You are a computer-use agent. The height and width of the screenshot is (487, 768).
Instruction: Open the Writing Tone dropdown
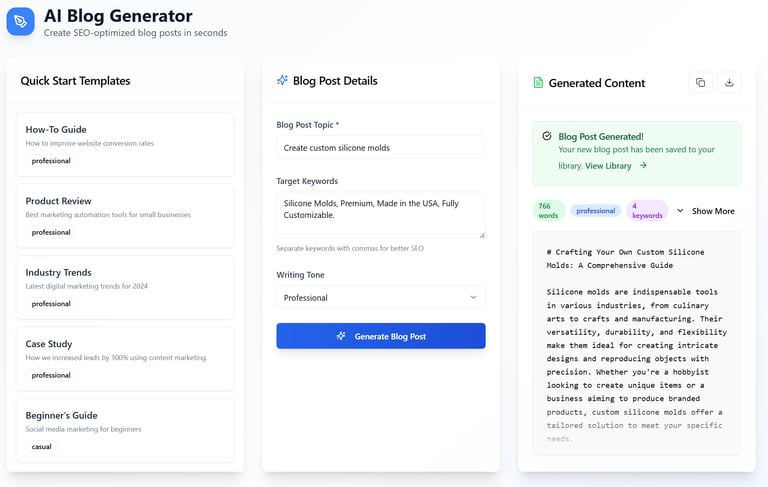380,297
